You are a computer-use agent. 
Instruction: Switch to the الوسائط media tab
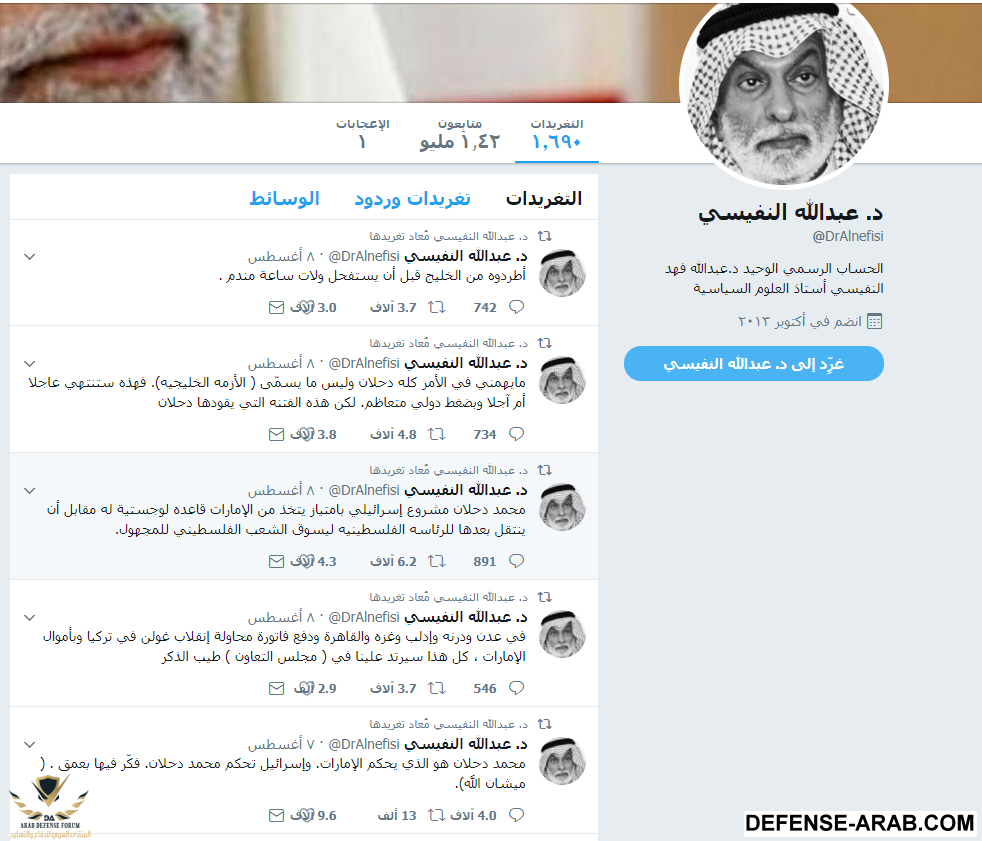(x=284, y=199)
